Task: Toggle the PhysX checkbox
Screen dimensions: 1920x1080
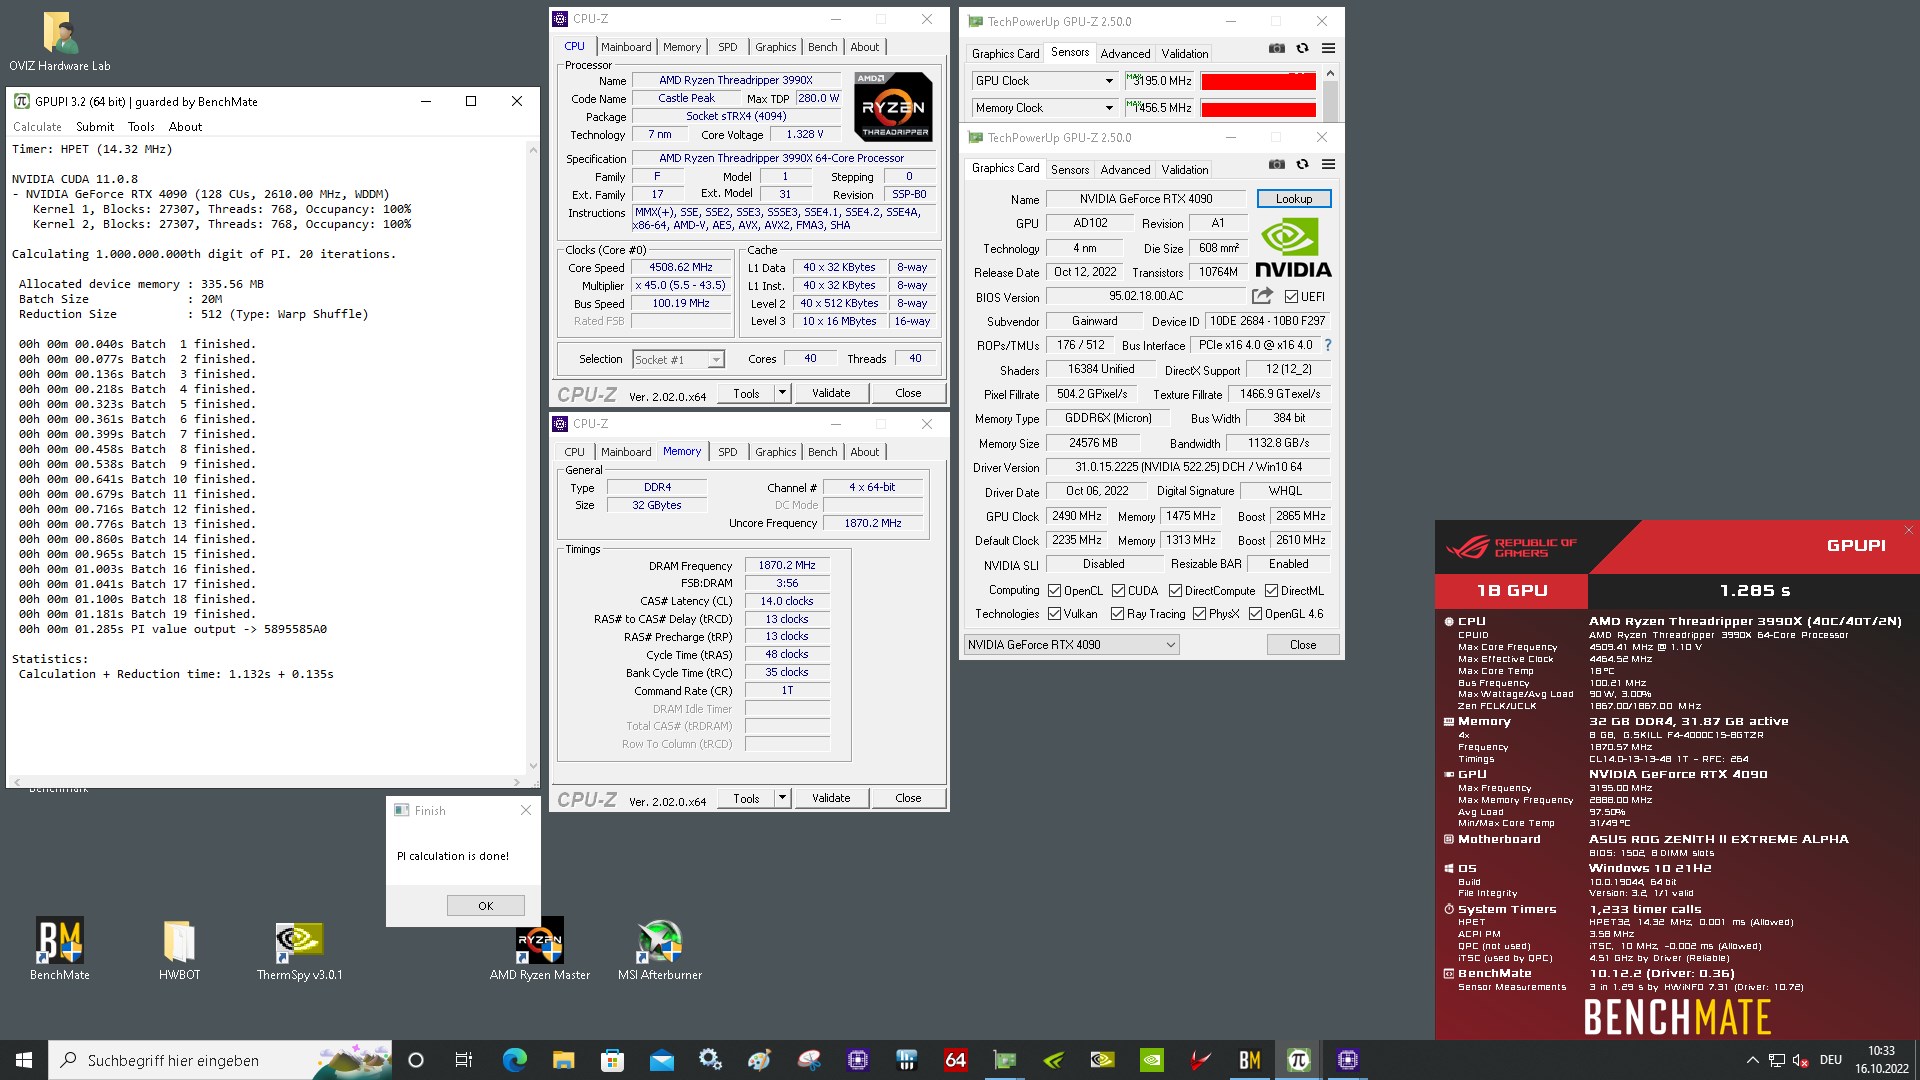Action: point(1199,614)
